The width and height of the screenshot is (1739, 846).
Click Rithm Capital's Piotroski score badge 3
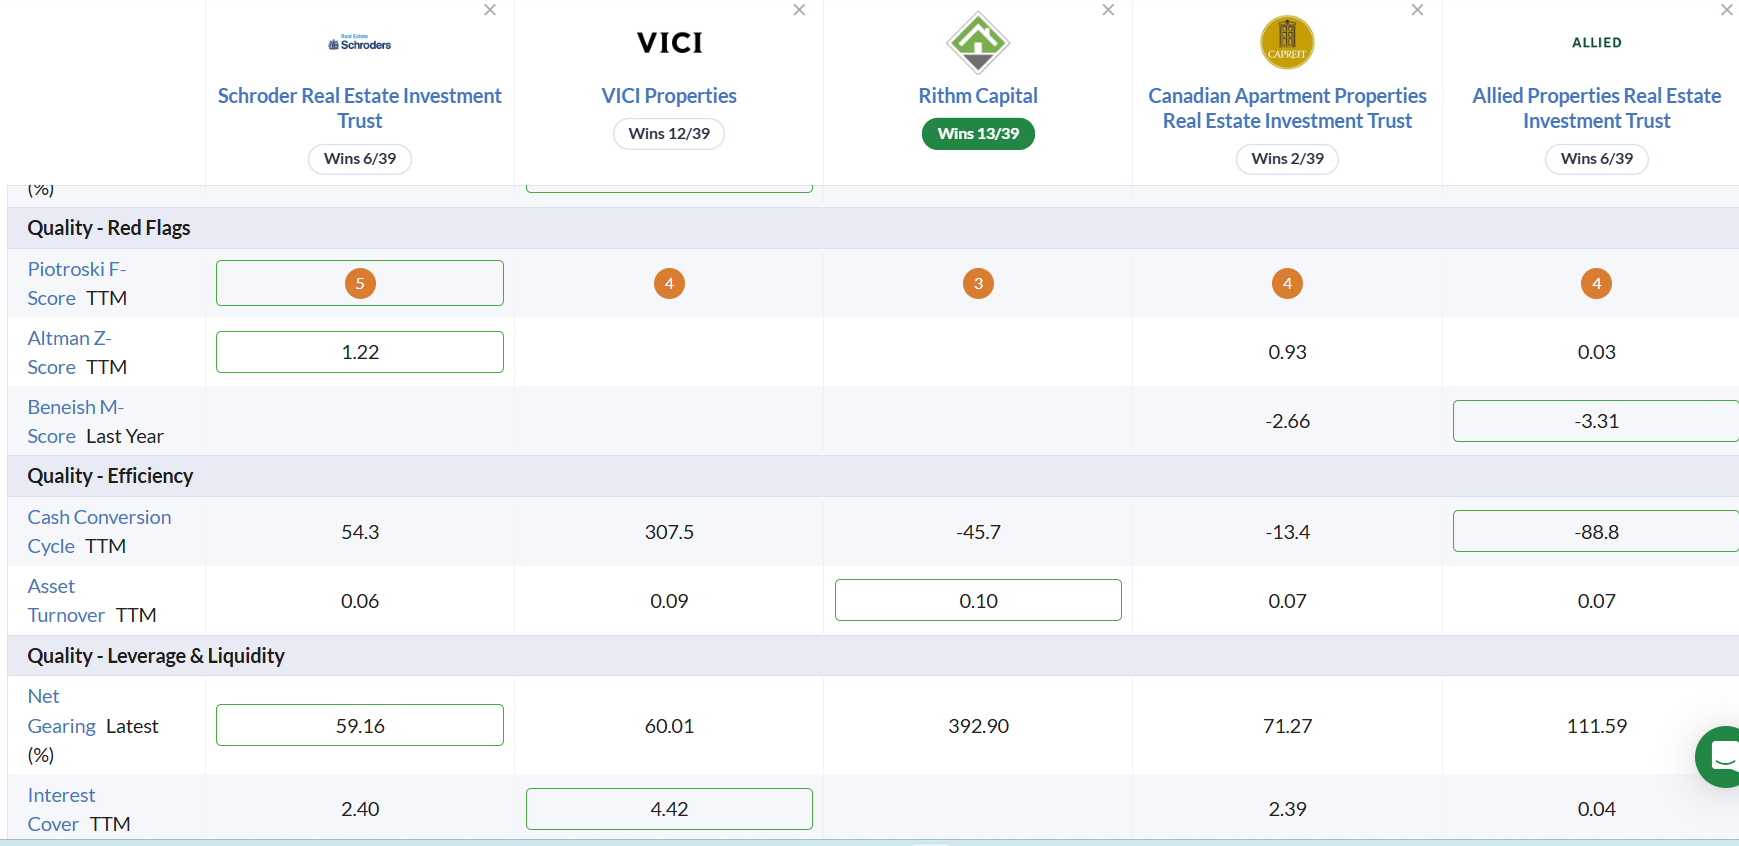coord(978,283)
